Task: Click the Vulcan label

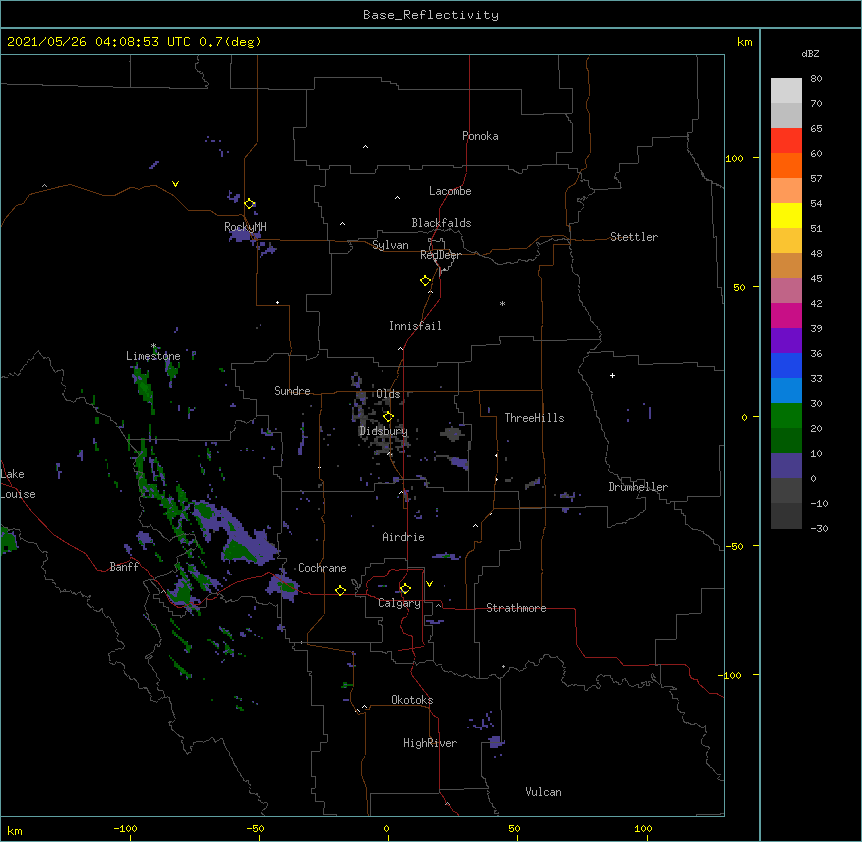Action: pyautogui.click(x=543, y=792)
